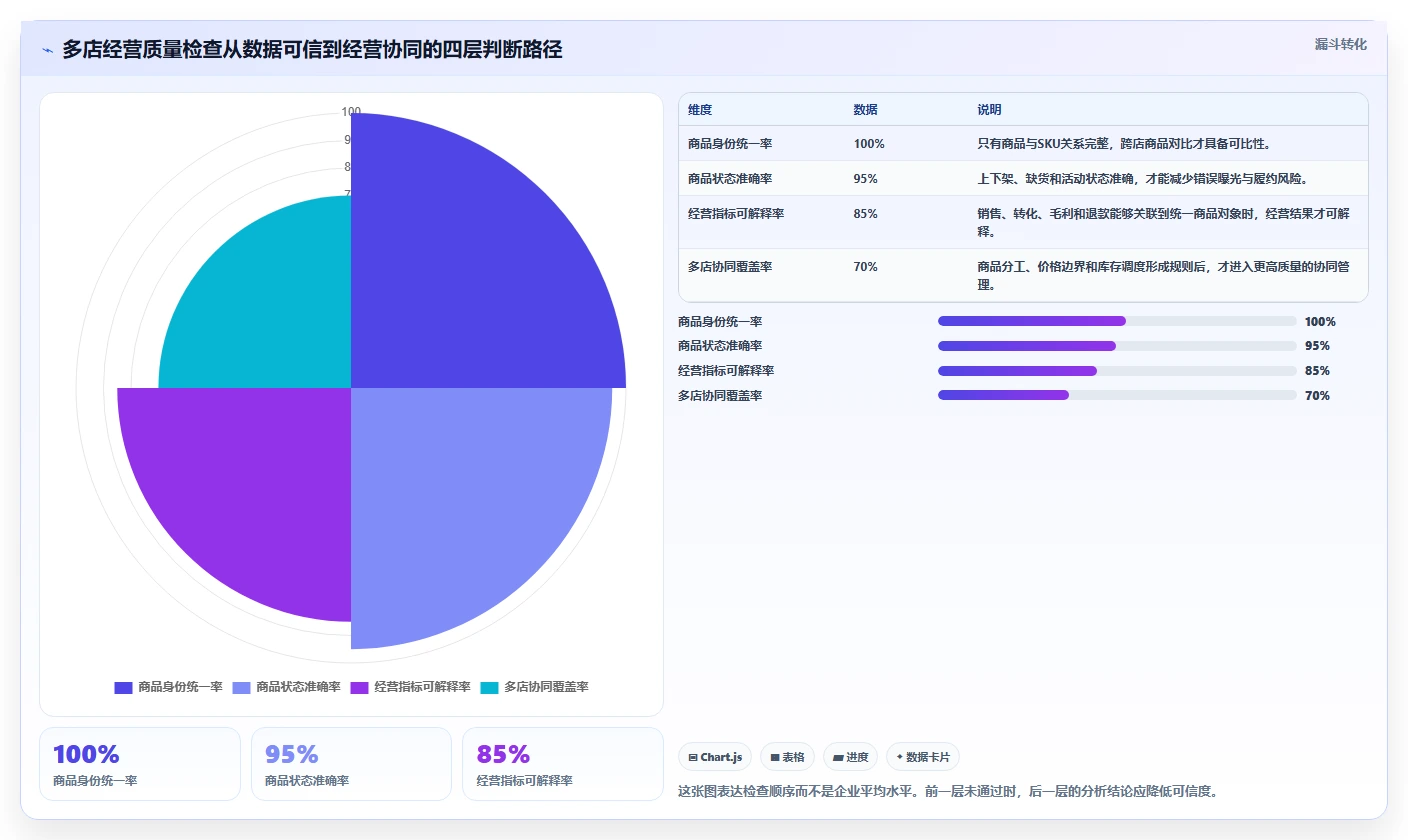
Task: Click the 维度 column header
Action: coord(700,110)
